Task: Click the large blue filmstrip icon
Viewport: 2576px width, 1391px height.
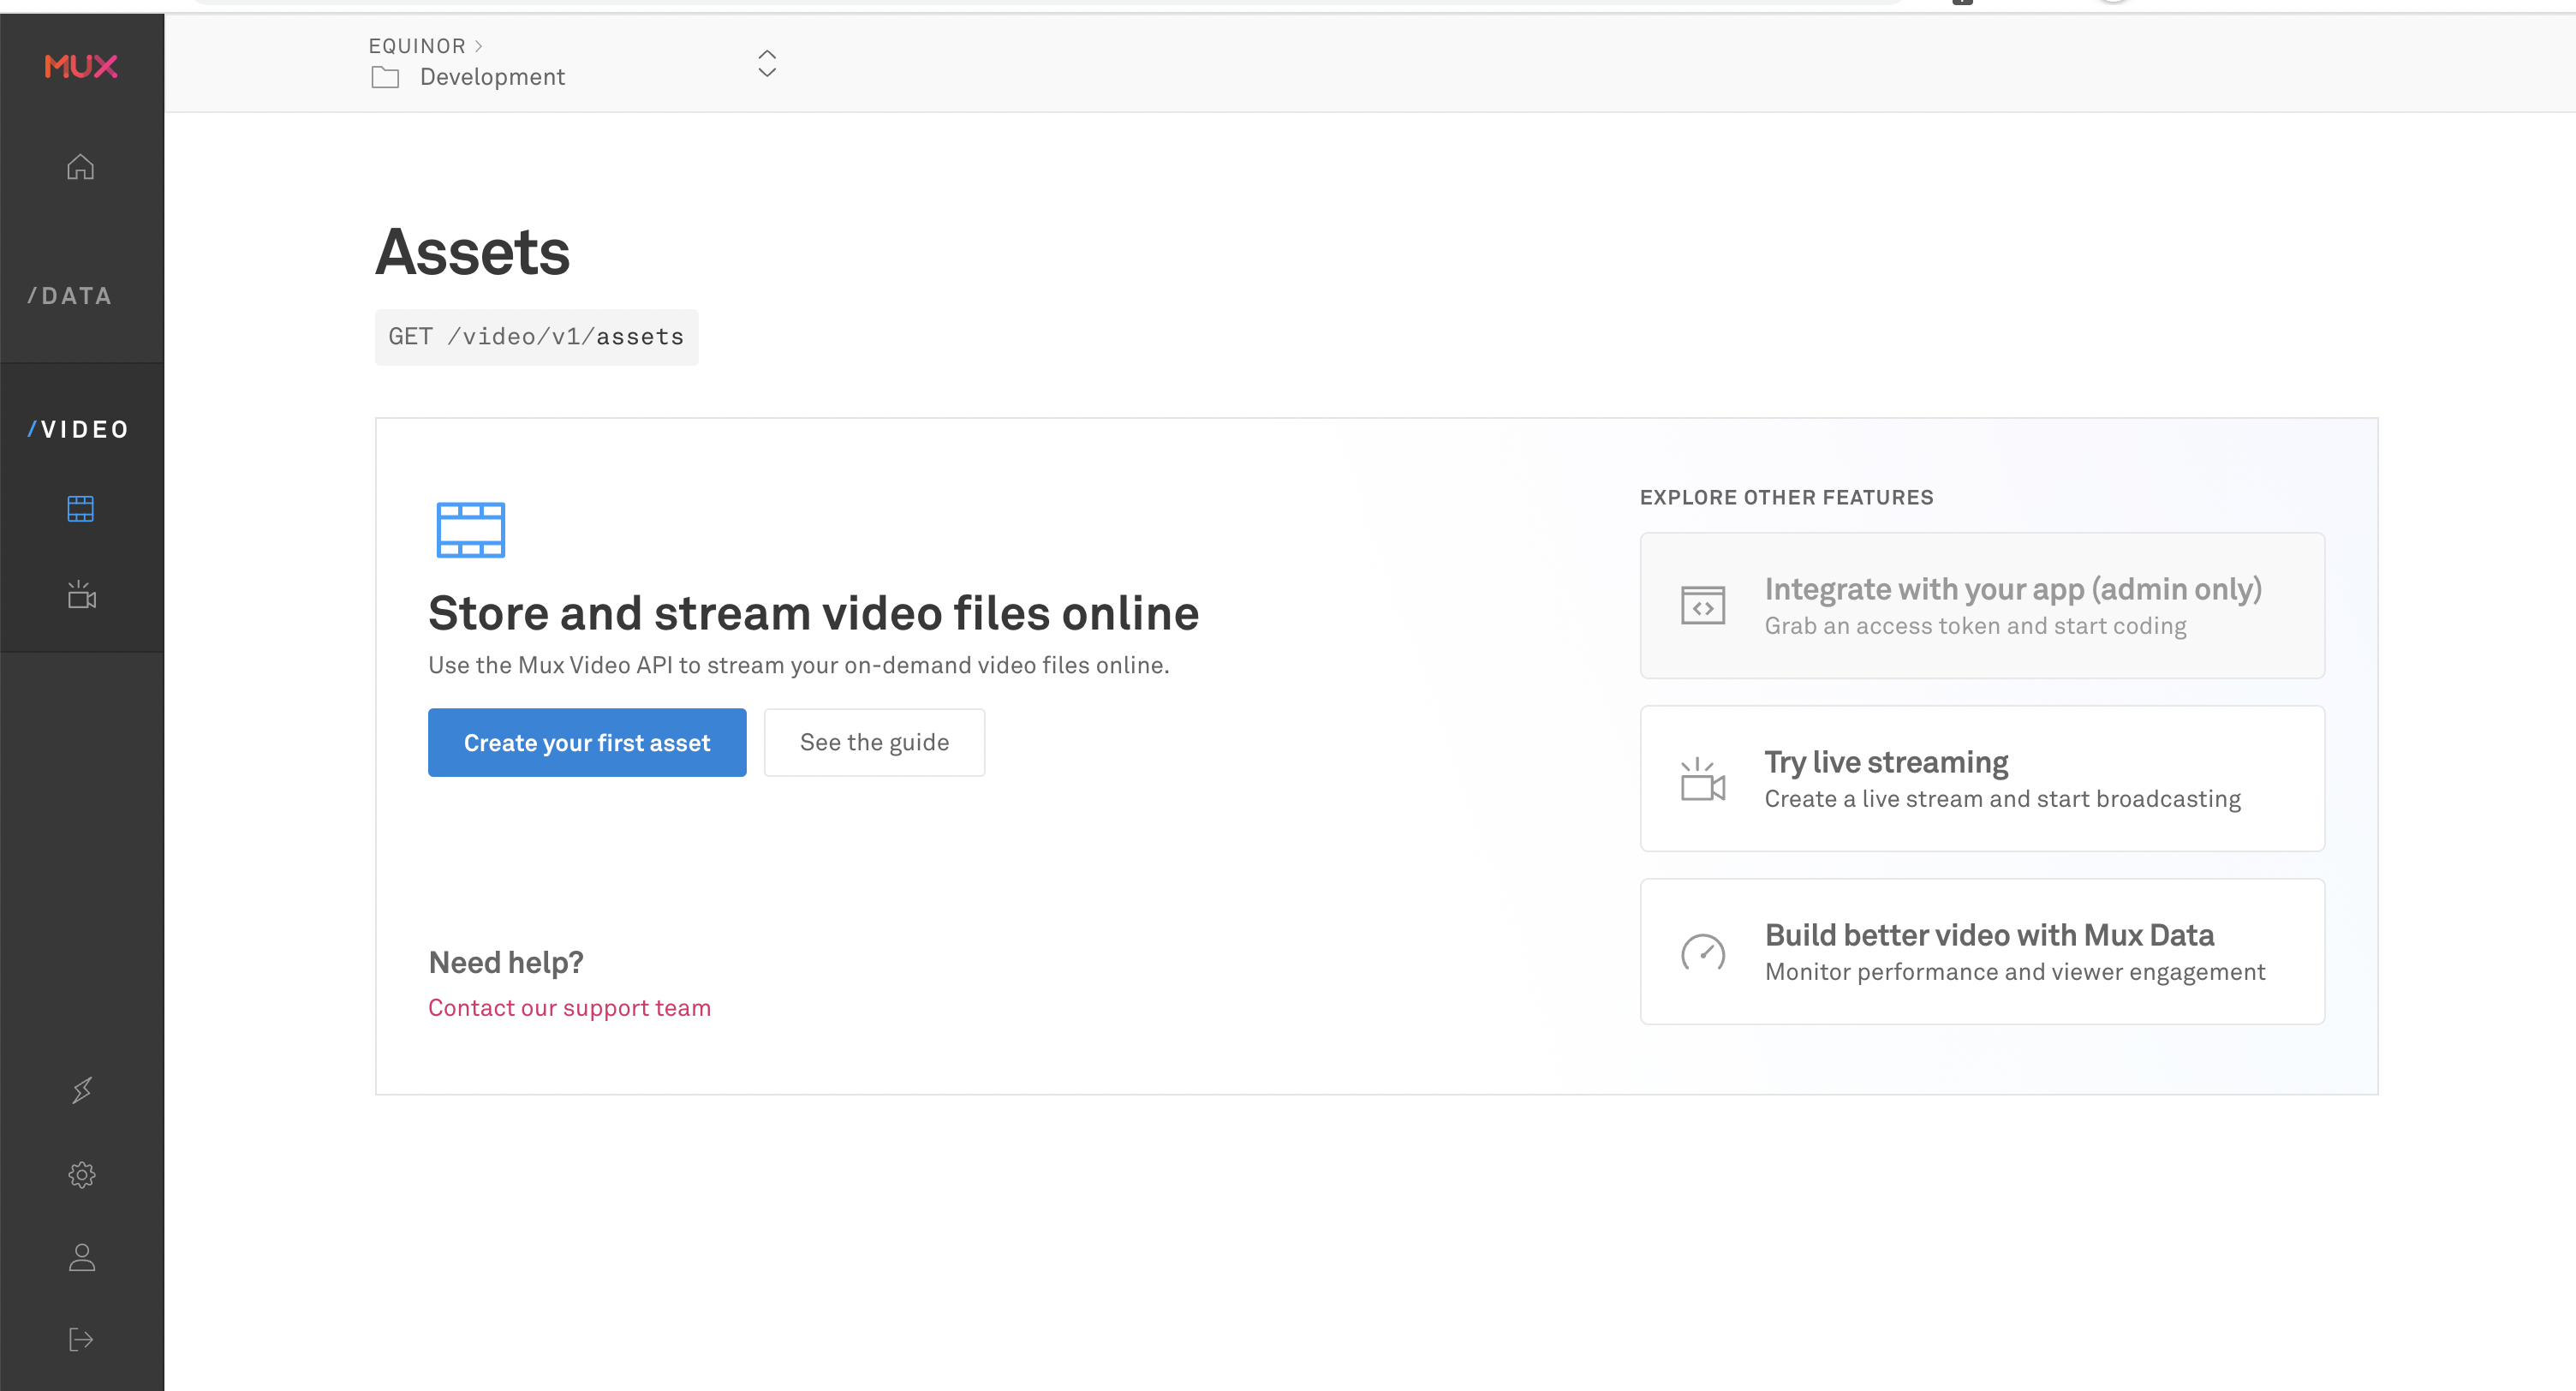Action: pos(471,530)
